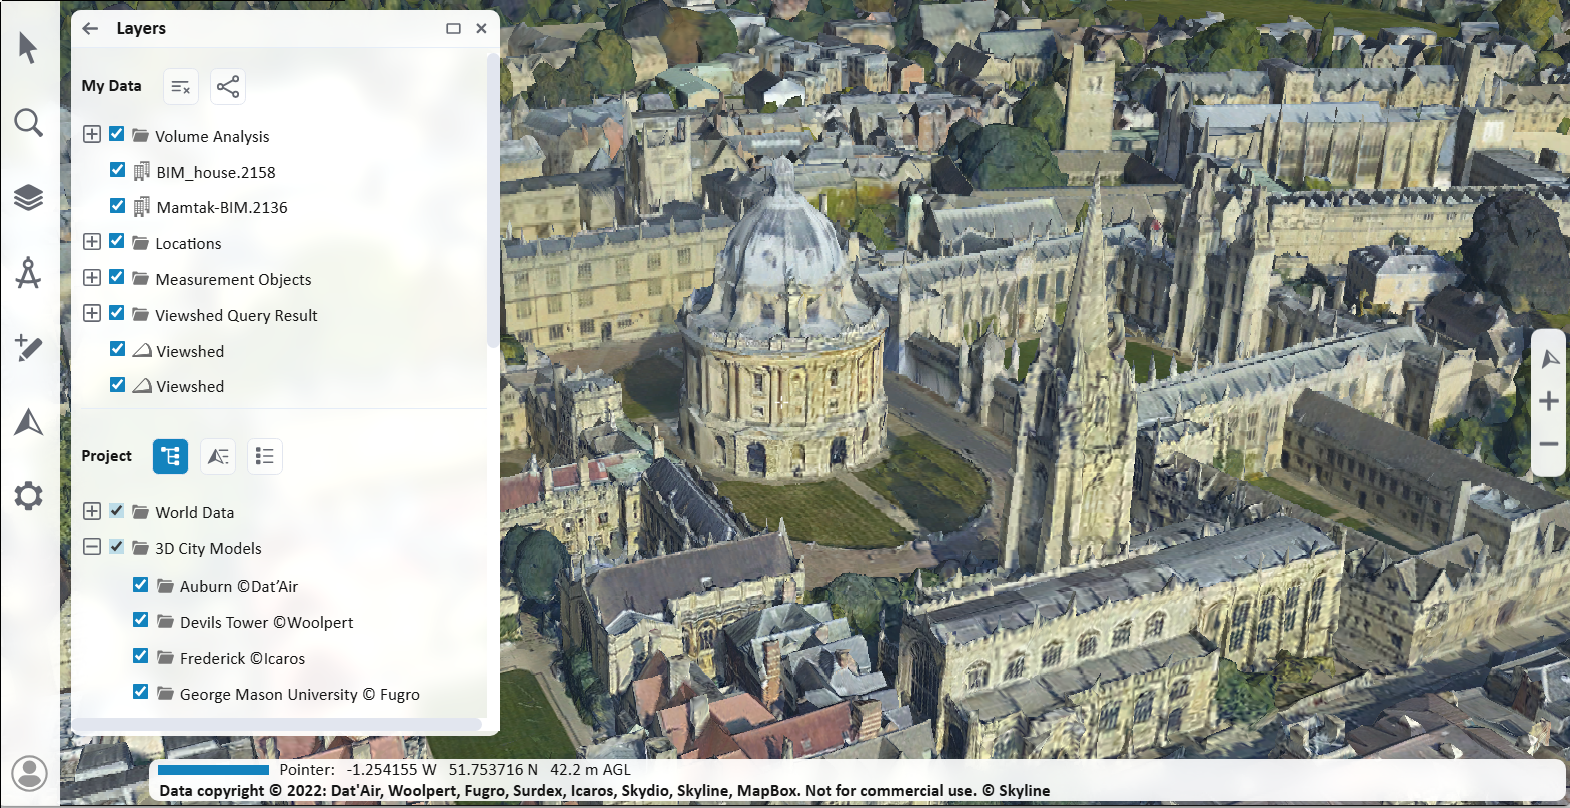The height and width of the screenshot is (808, 1570).
Task: Zoom in with the plus button
Action: (x=1549, y=401)
